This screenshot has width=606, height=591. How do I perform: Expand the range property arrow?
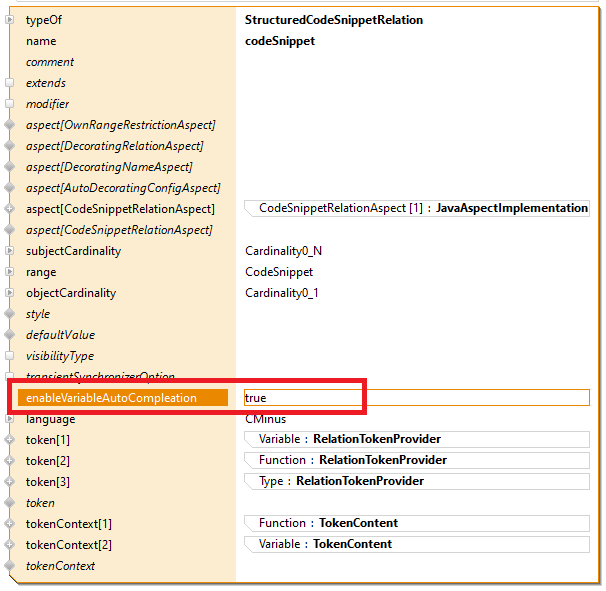coord(10,272)
